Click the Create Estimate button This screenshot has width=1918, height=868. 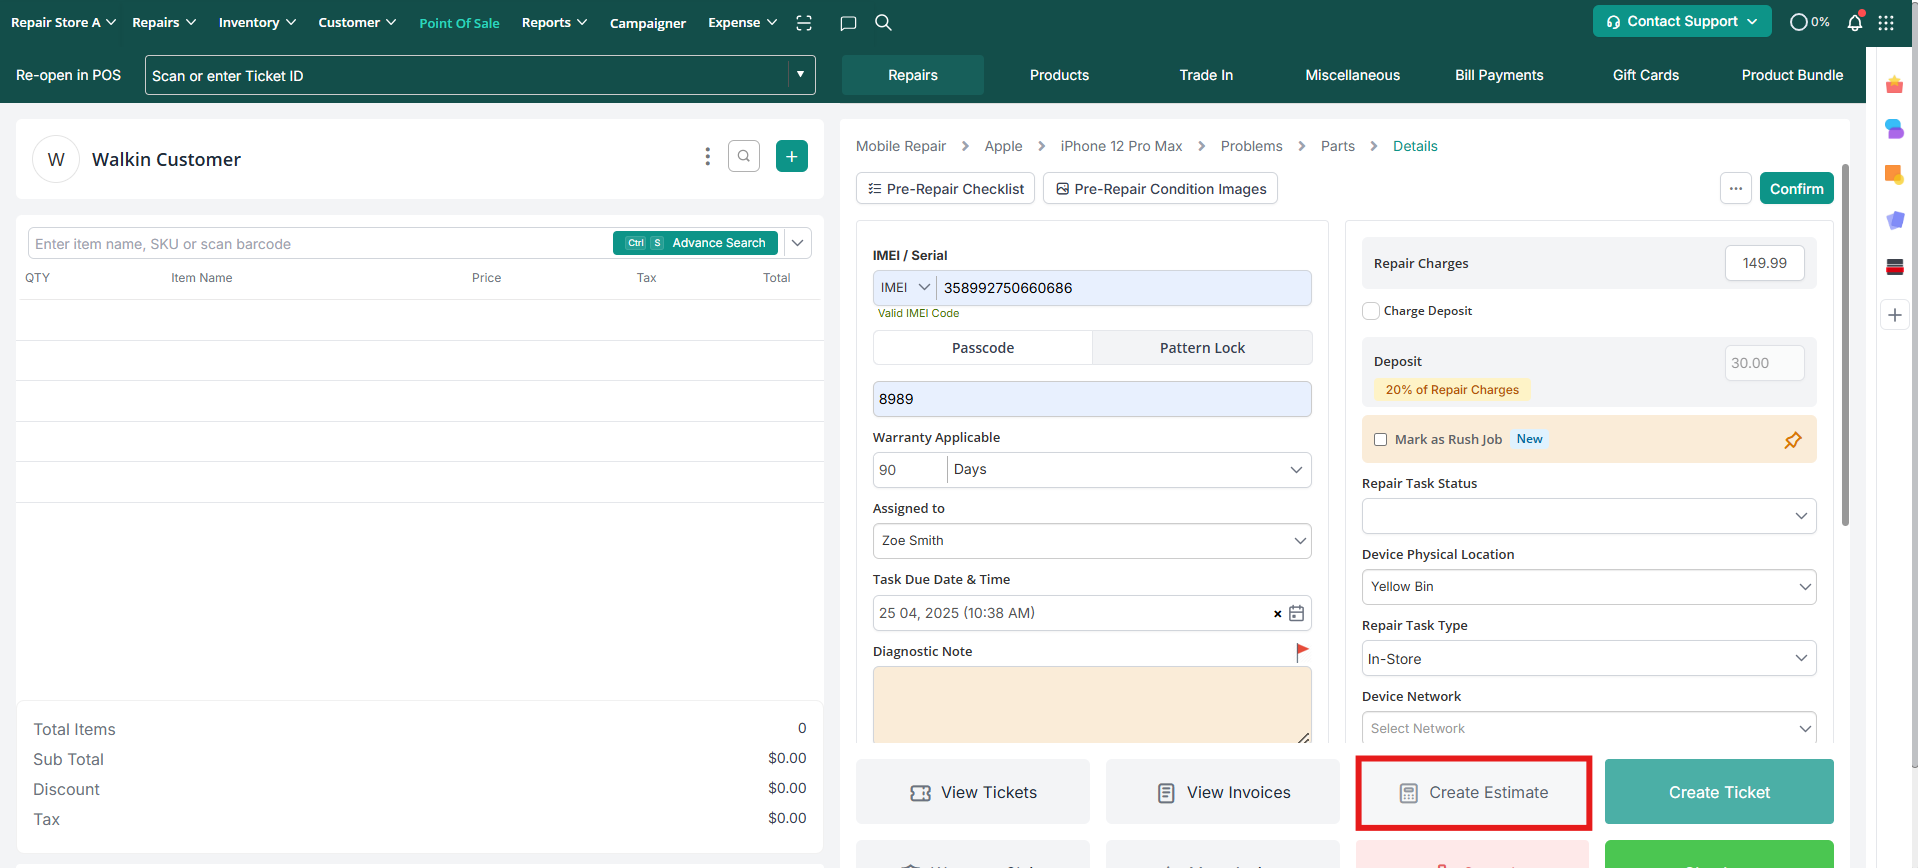[x=1473, y=792]
